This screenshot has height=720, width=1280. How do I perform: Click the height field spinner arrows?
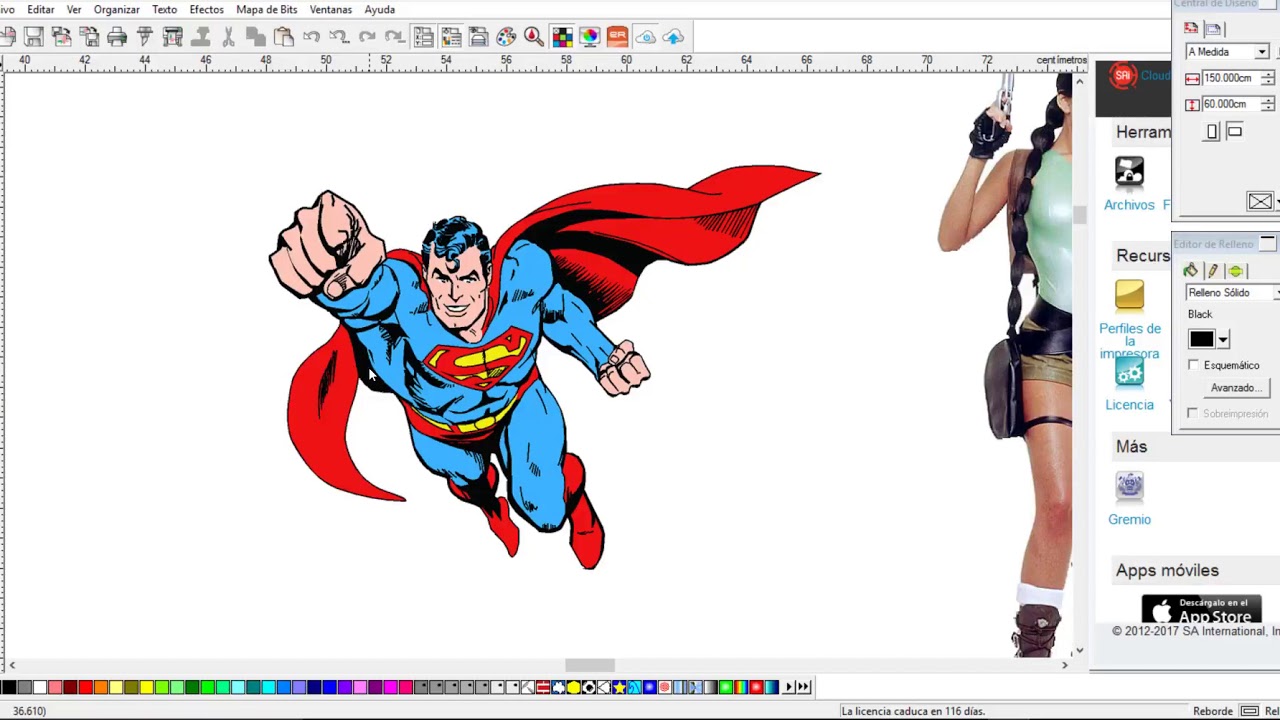tap(1268, 104)
